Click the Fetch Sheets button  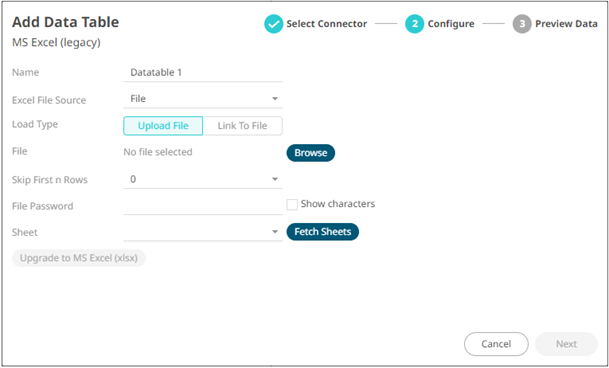click(x=323, y=232)
